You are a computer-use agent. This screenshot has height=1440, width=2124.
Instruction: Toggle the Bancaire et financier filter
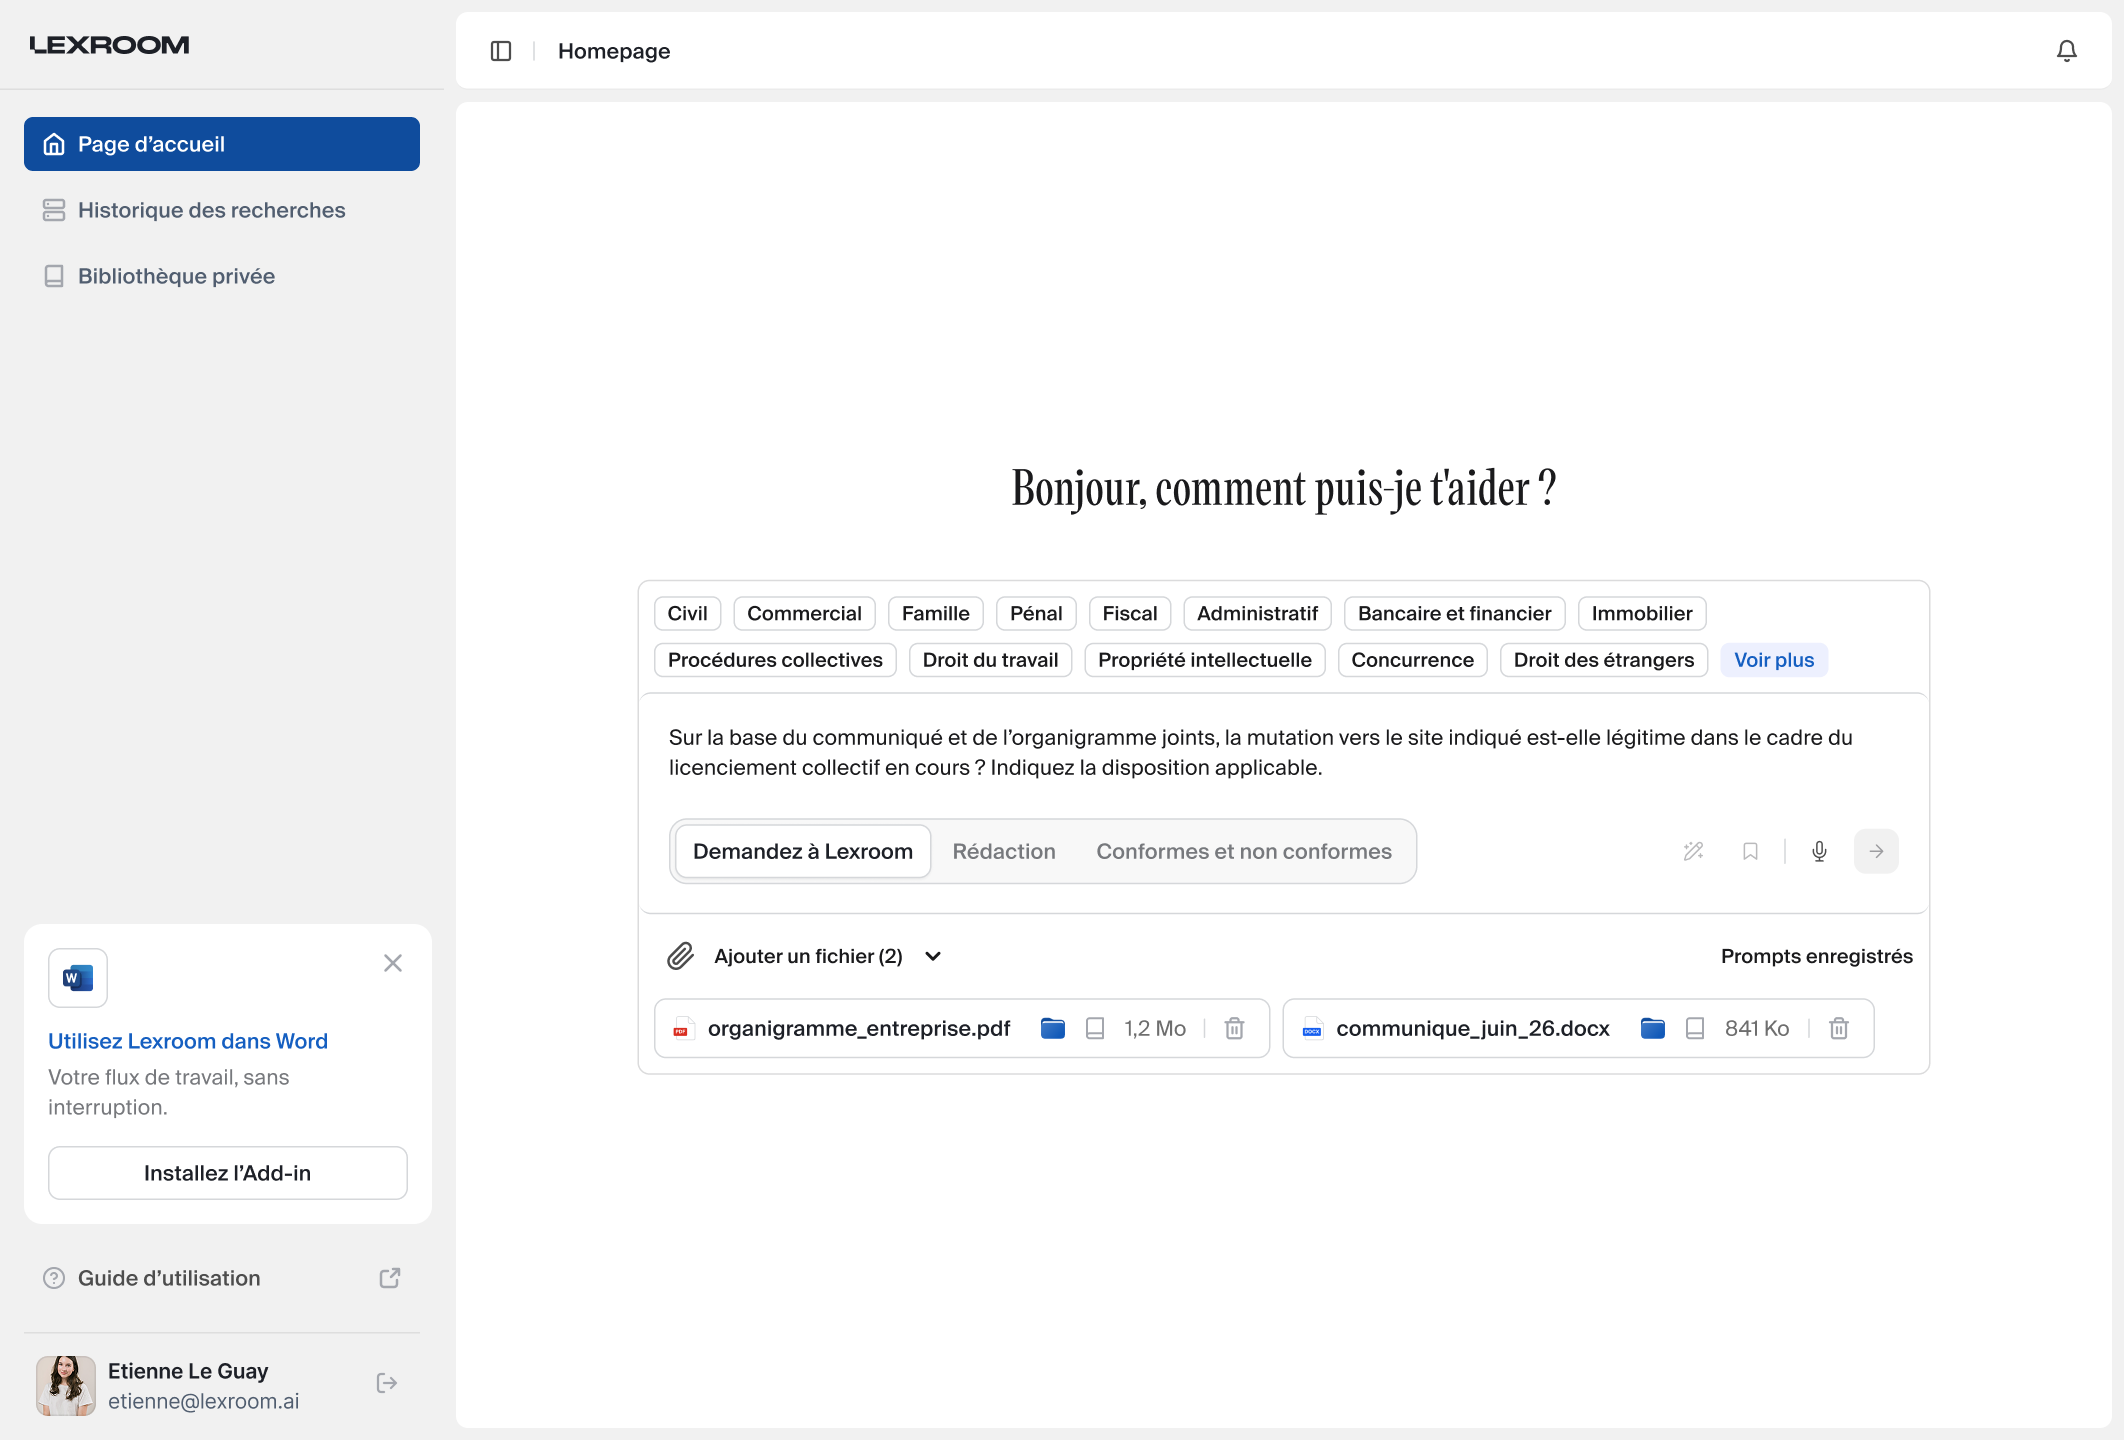tap(1454, 614)
